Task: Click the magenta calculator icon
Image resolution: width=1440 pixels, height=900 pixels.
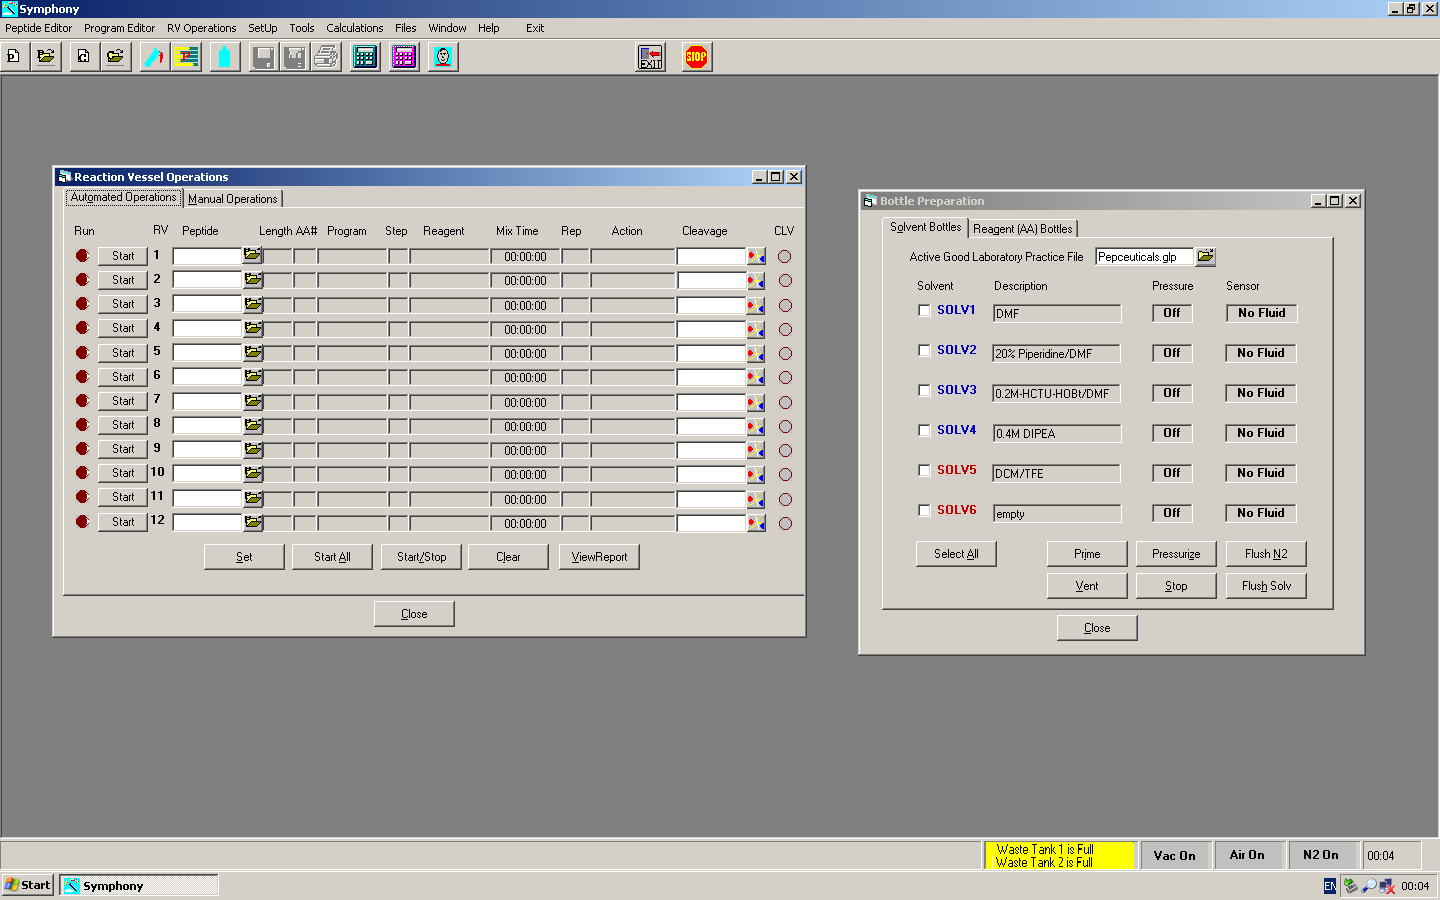Action: (x=403, y=57)
